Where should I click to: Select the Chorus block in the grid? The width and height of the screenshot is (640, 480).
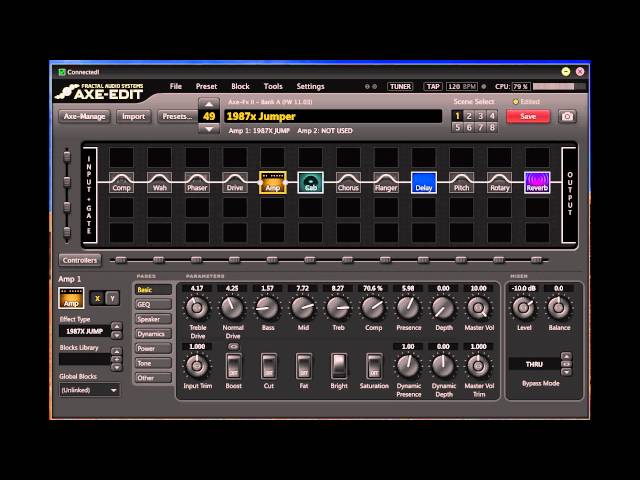348,182
